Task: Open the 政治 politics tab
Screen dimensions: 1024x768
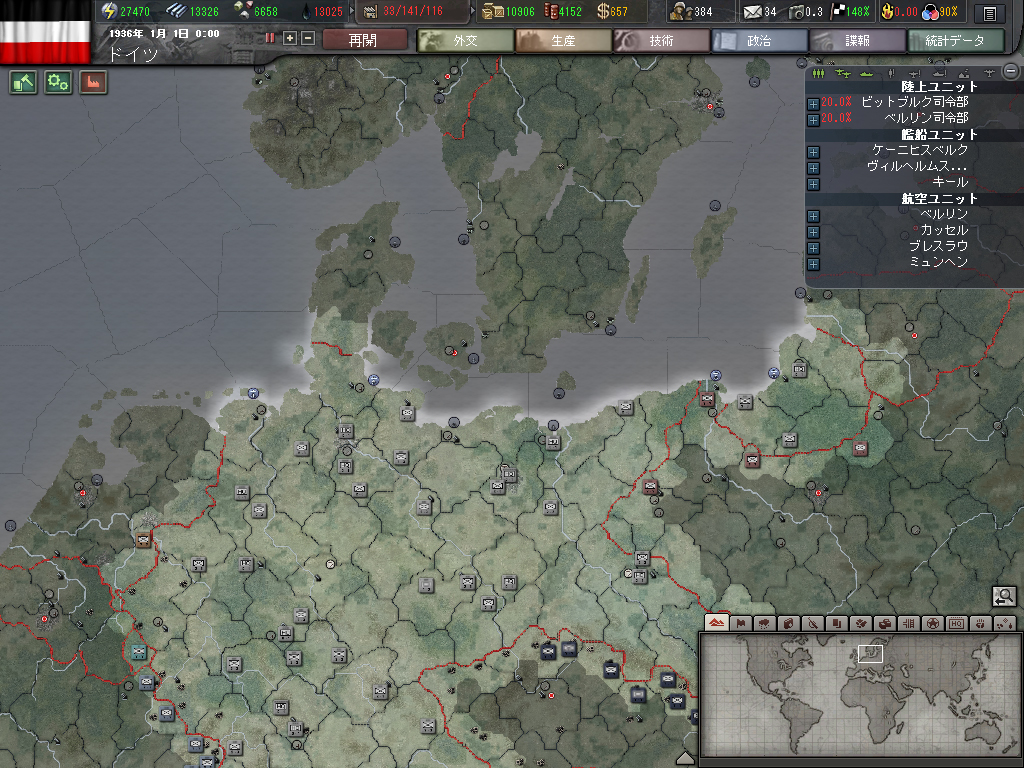Action: pyautogui.click(x=760, y=40)
